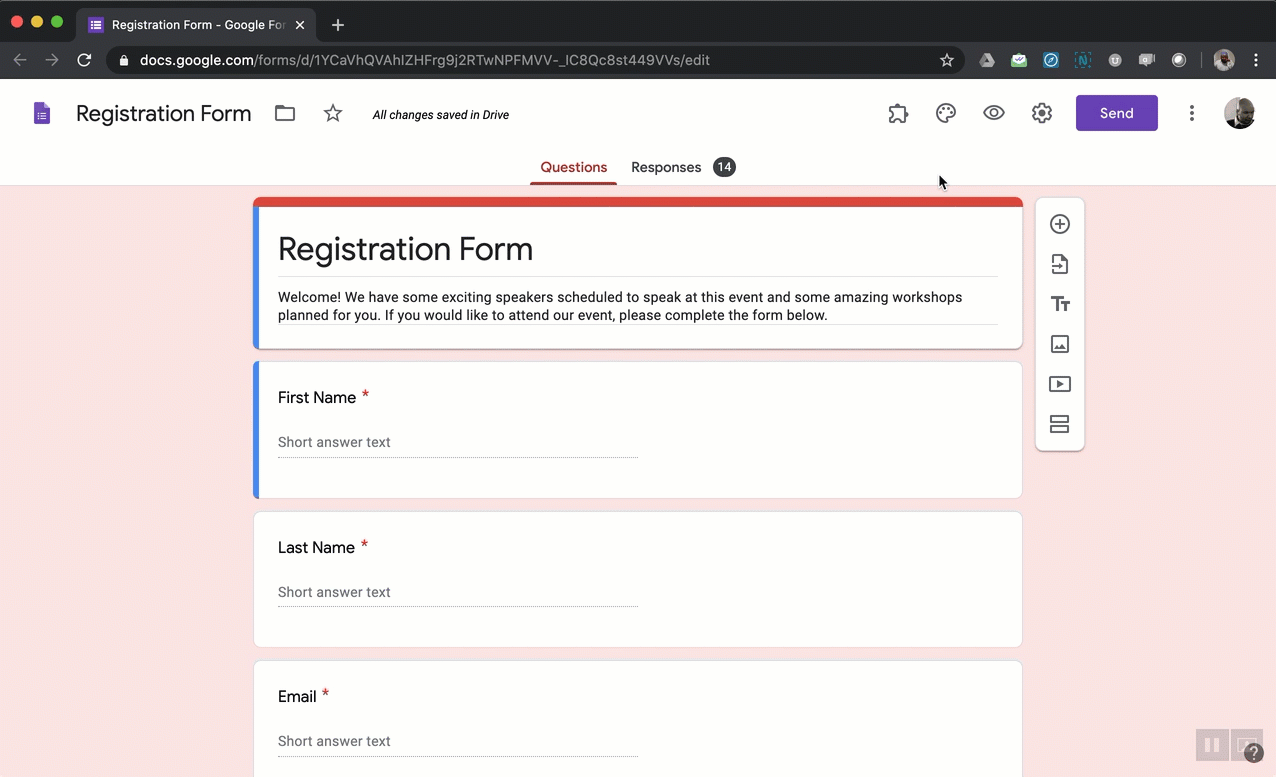The height and width of the screenshot is (777, 1276).
Task: Open the Add-ons puzzle piece icon
Action: pyautogui.click(x=898, y=114)
